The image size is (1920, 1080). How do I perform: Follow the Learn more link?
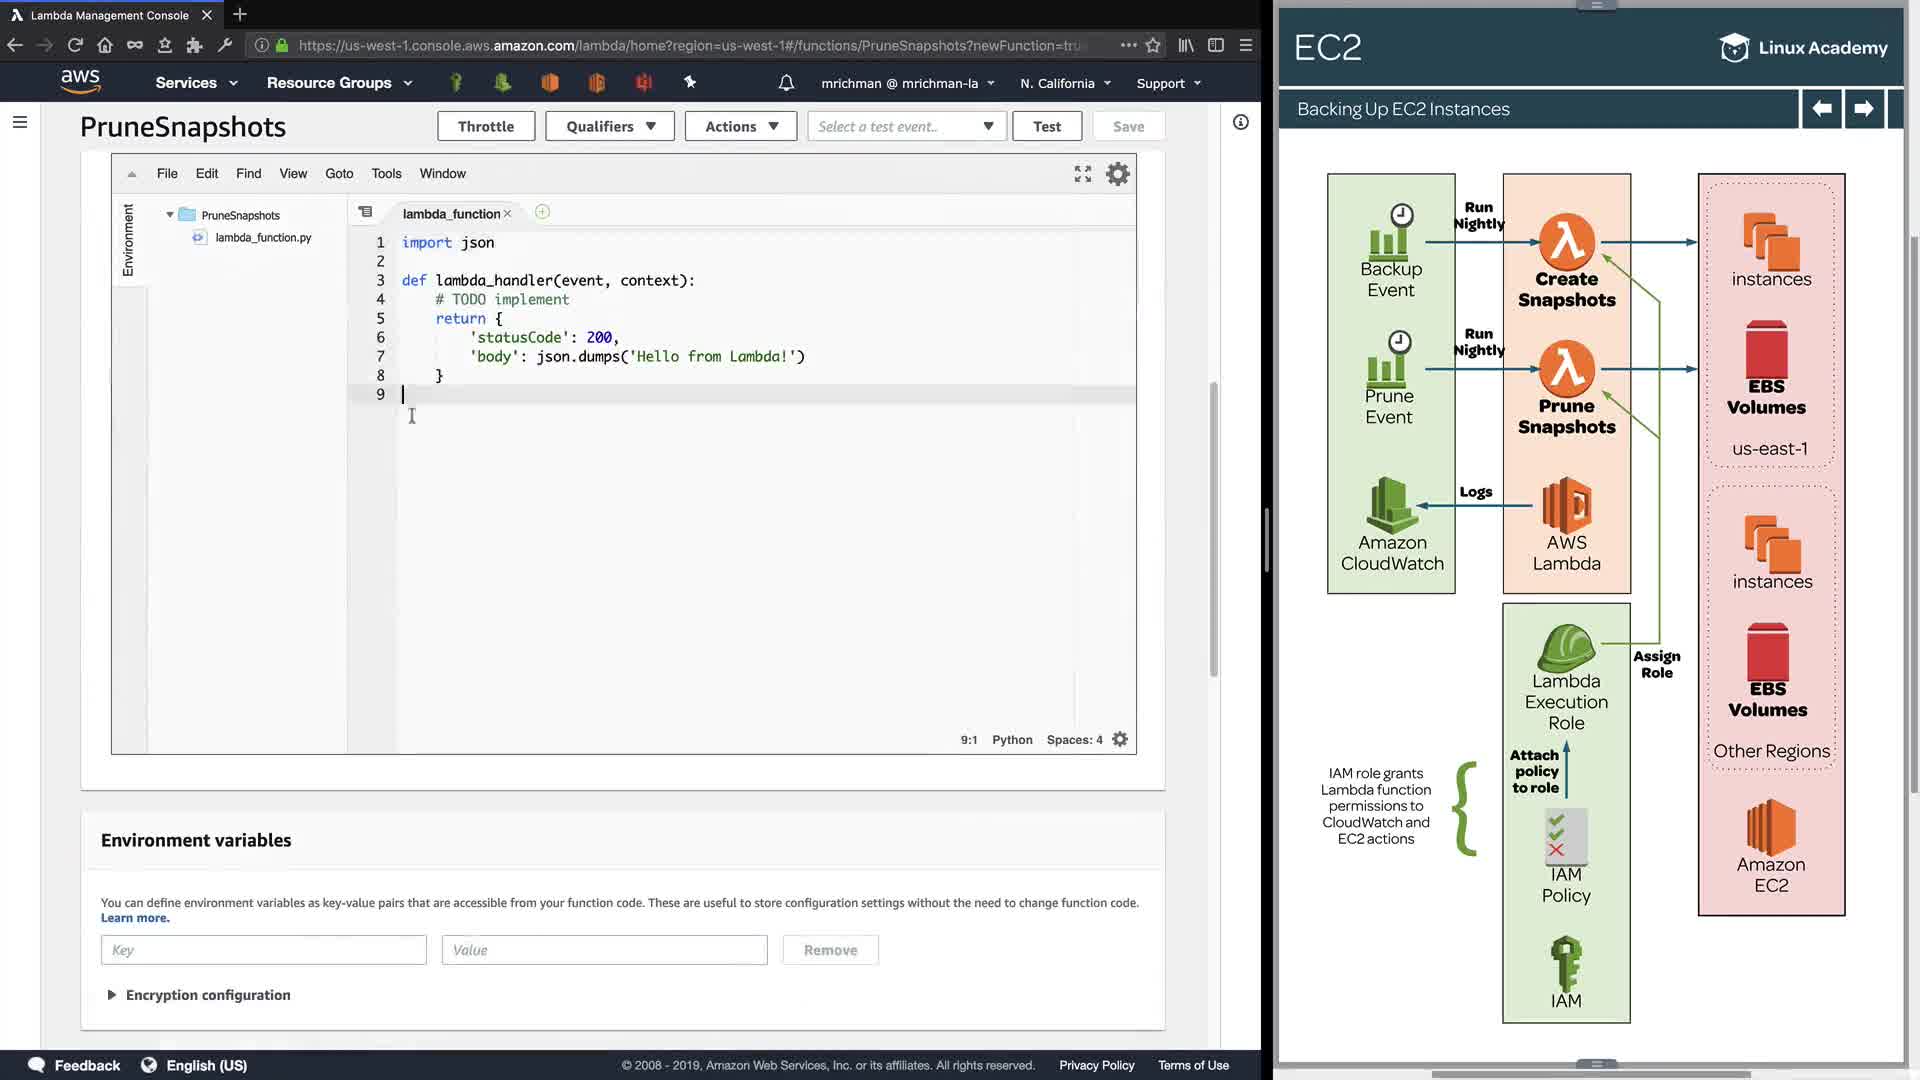tap(135, 918)
